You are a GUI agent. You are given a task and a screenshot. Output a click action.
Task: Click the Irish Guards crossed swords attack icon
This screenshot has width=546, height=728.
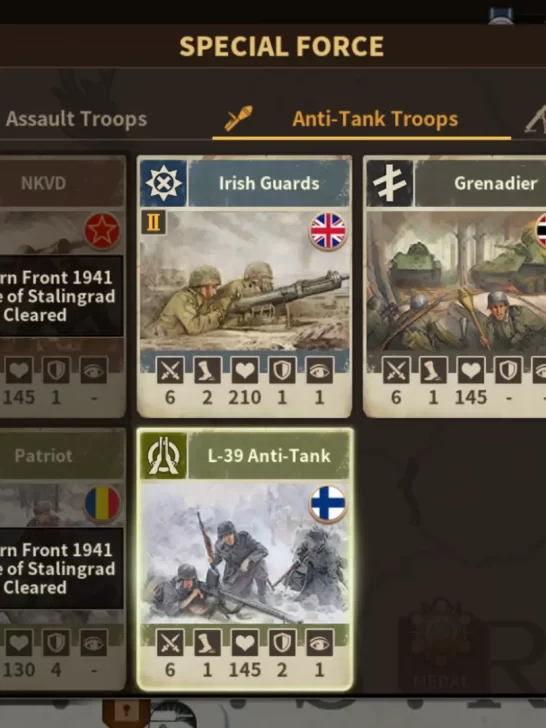[x=170, y=370]
